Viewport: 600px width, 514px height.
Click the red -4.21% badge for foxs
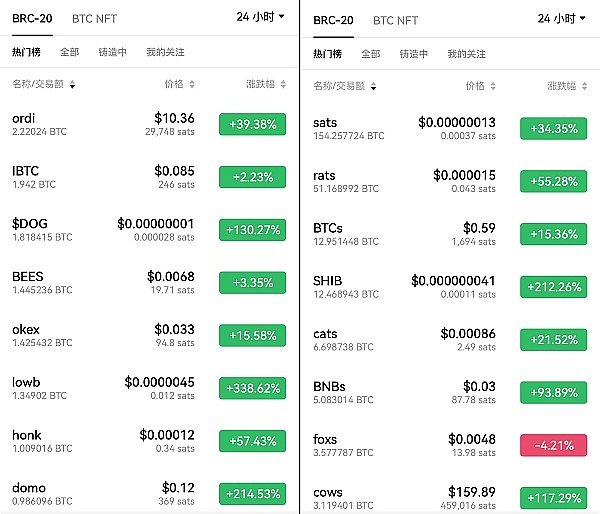(553, 445)
